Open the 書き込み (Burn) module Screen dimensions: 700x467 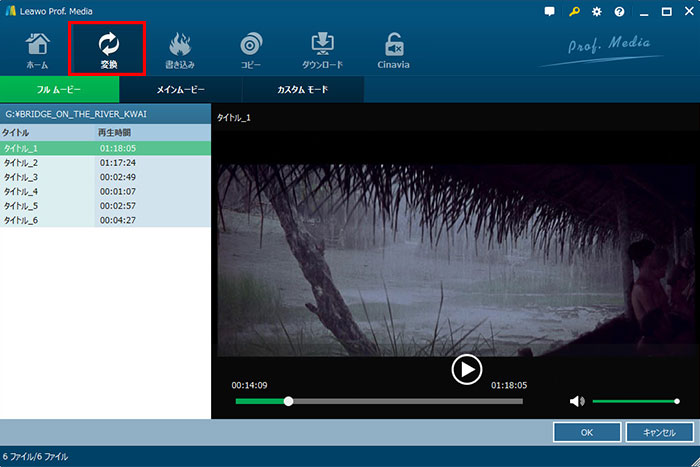point(180,50)
